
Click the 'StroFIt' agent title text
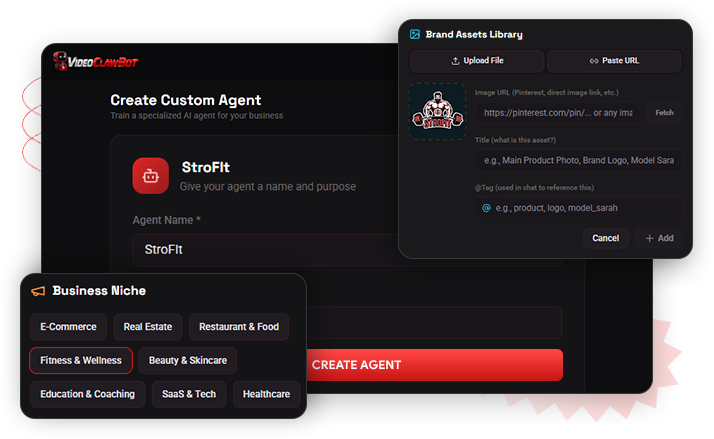[x=205, y=168]
